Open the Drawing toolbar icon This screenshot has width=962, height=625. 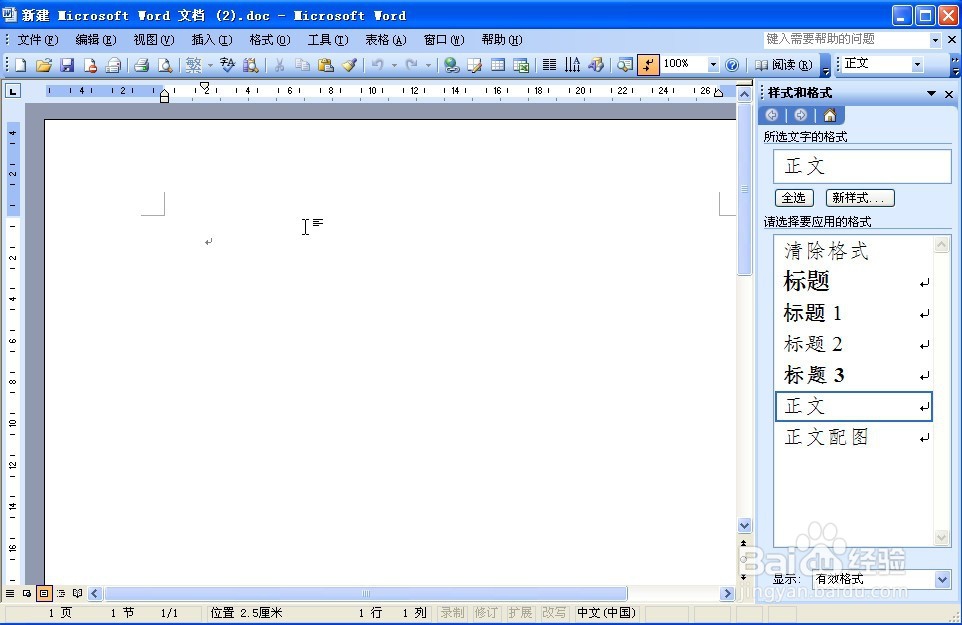point(595,64)
